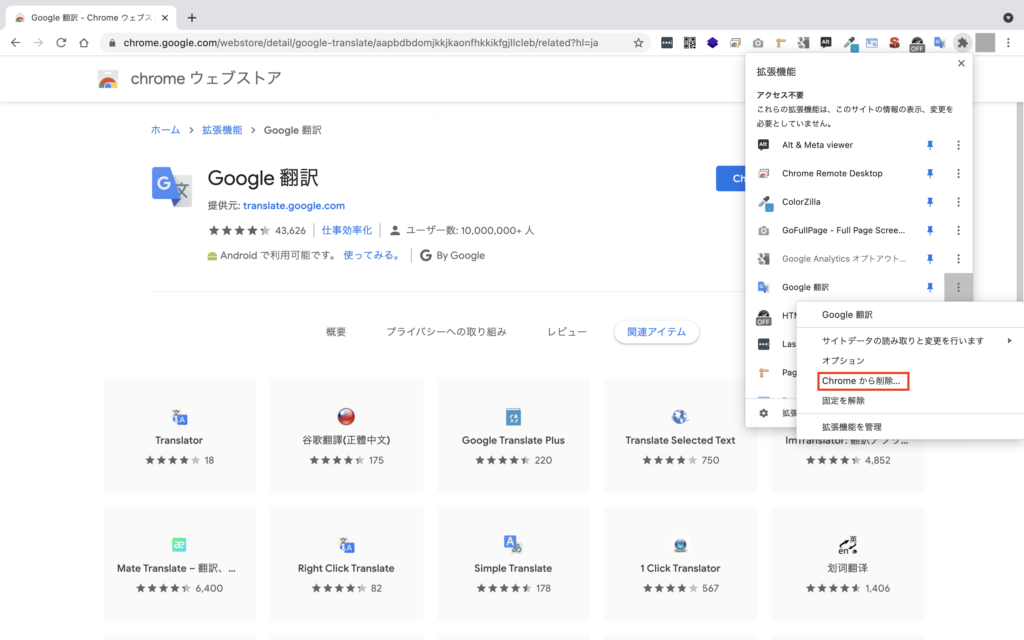Unpin Chrome Remote Desktop from toolbar
Image resolution: width=1024 pixels, height=640 pixels.
coord(929,174)
